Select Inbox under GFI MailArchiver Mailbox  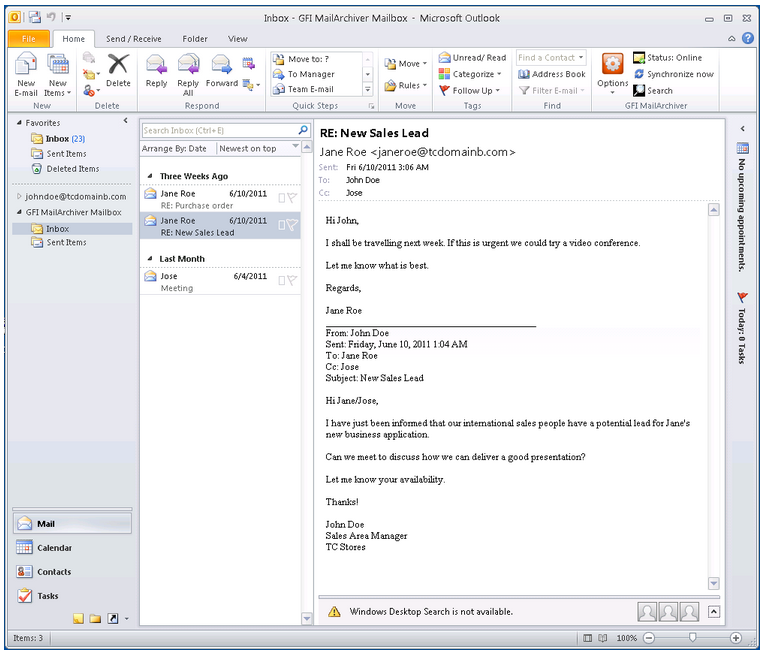coord(72,228)
